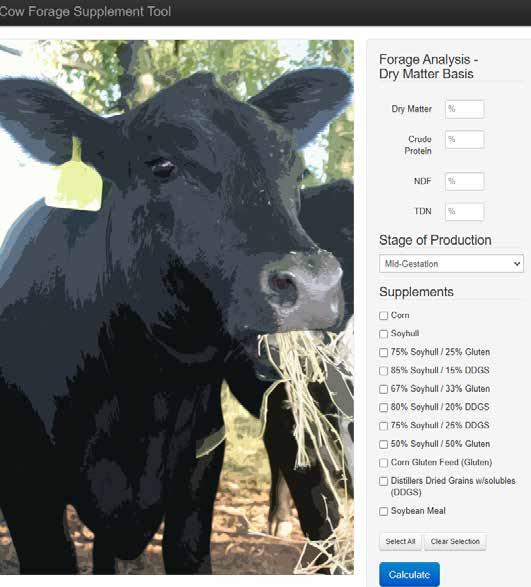Image resolution: width=531 pixels, height=587 pixels.
Task: Select the TDN percent input field
Action: (x=465, y=212)
